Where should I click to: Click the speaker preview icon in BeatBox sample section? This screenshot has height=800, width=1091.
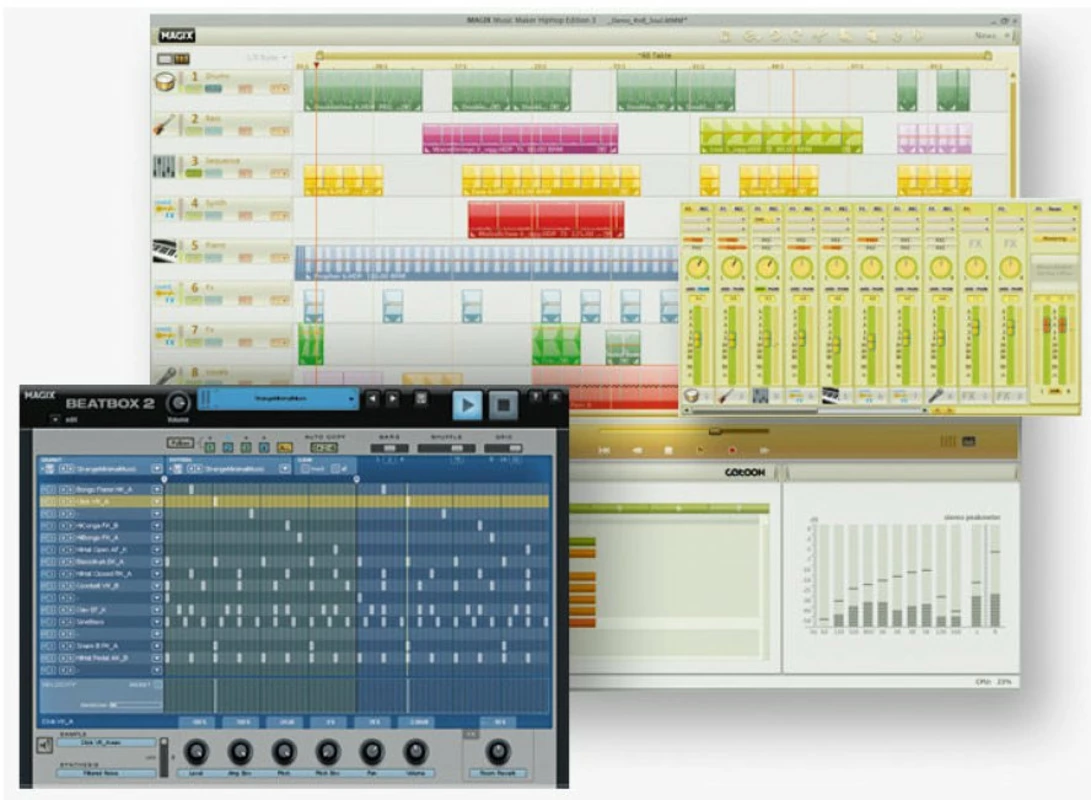[x=45, y=746]
